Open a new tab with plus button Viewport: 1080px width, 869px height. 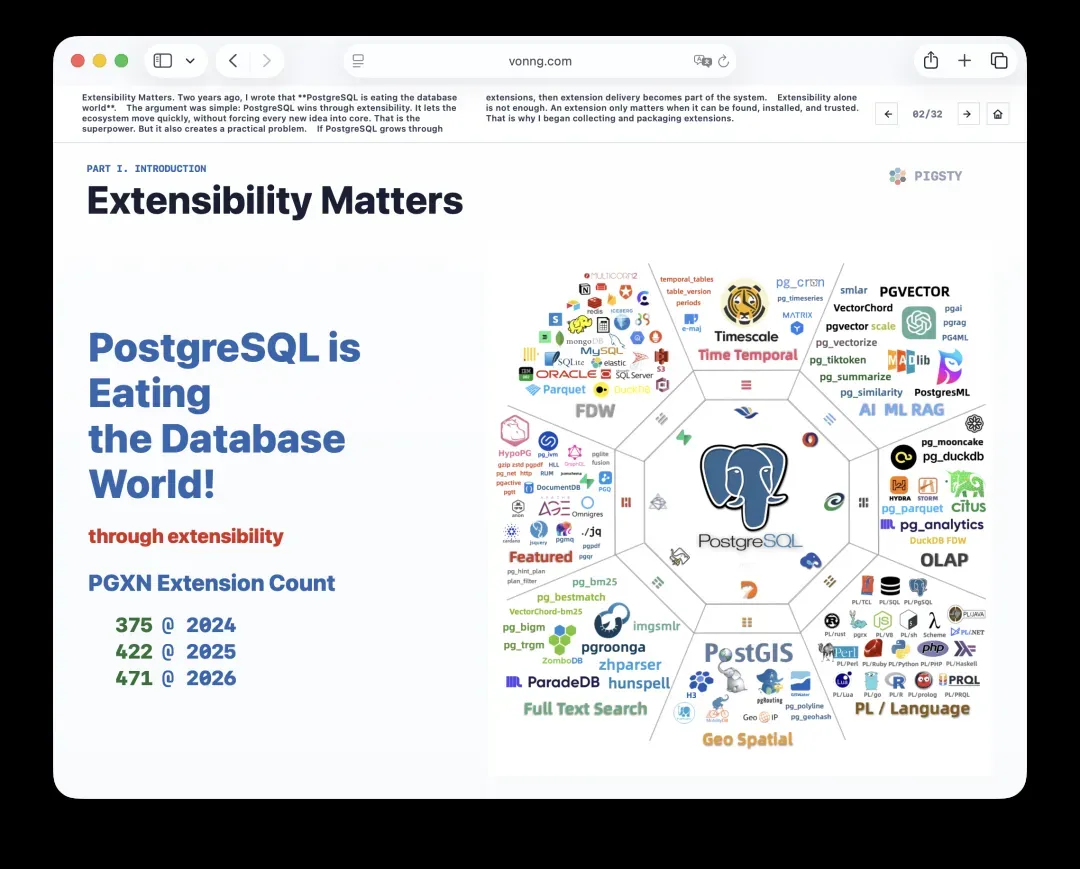tap(964, 61)
